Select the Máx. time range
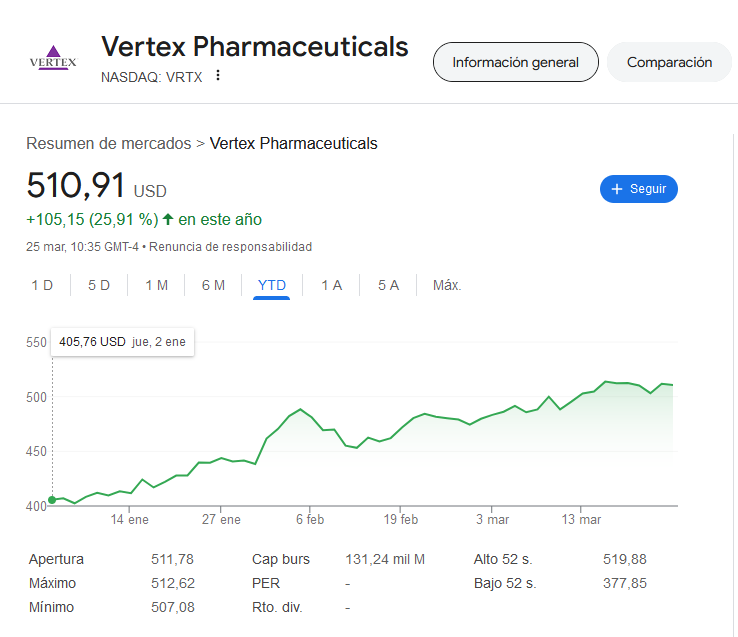Image resolution: width=738 pixels, height=637 pixels. [x=447, y=285]
